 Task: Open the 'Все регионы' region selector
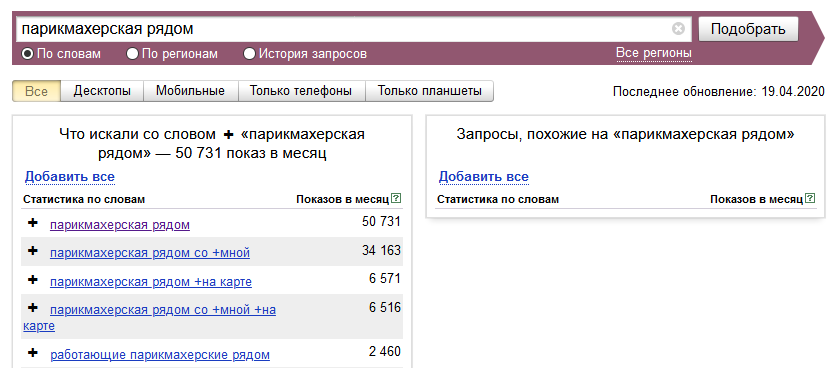tap(654, 53)
